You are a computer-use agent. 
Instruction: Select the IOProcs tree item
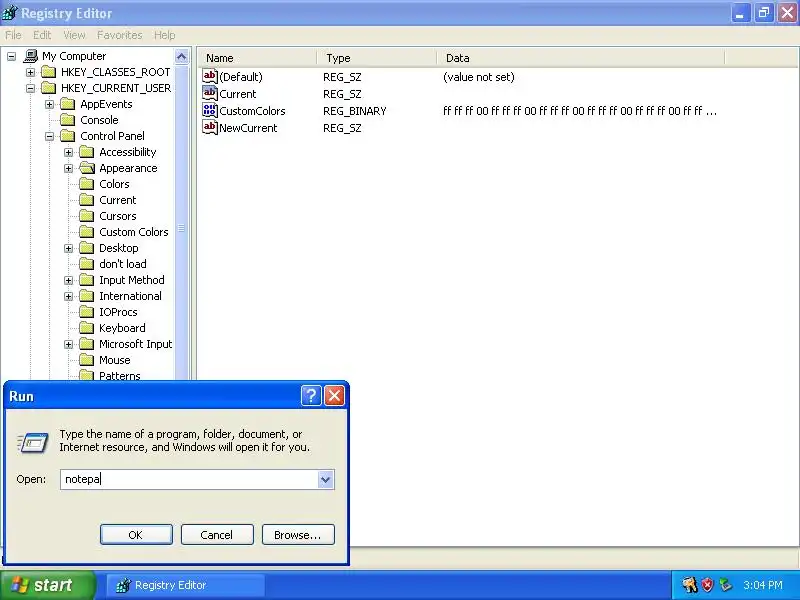[118, 312]
